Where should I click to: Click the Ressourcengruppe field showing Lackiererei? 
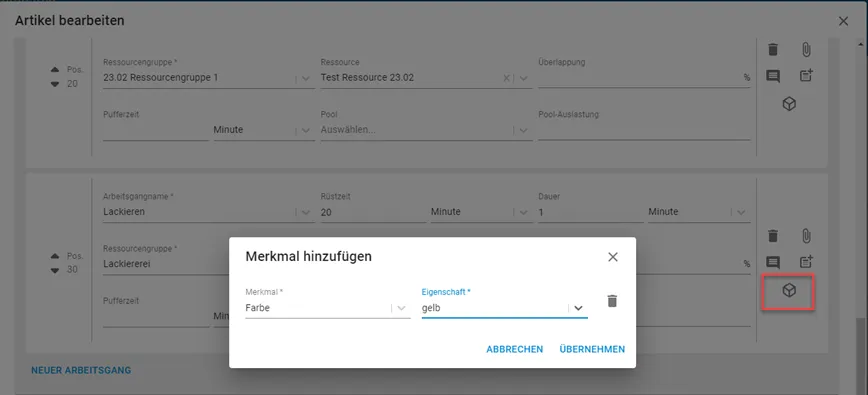(166, 264)
